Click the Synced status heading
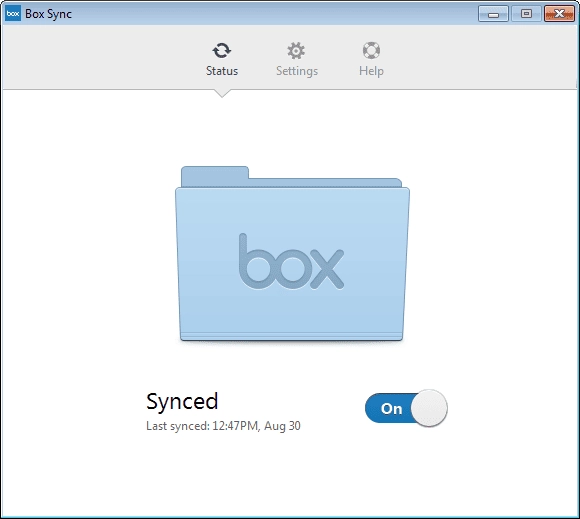Viewport: 580px width, 519px height. coord(182,402)
